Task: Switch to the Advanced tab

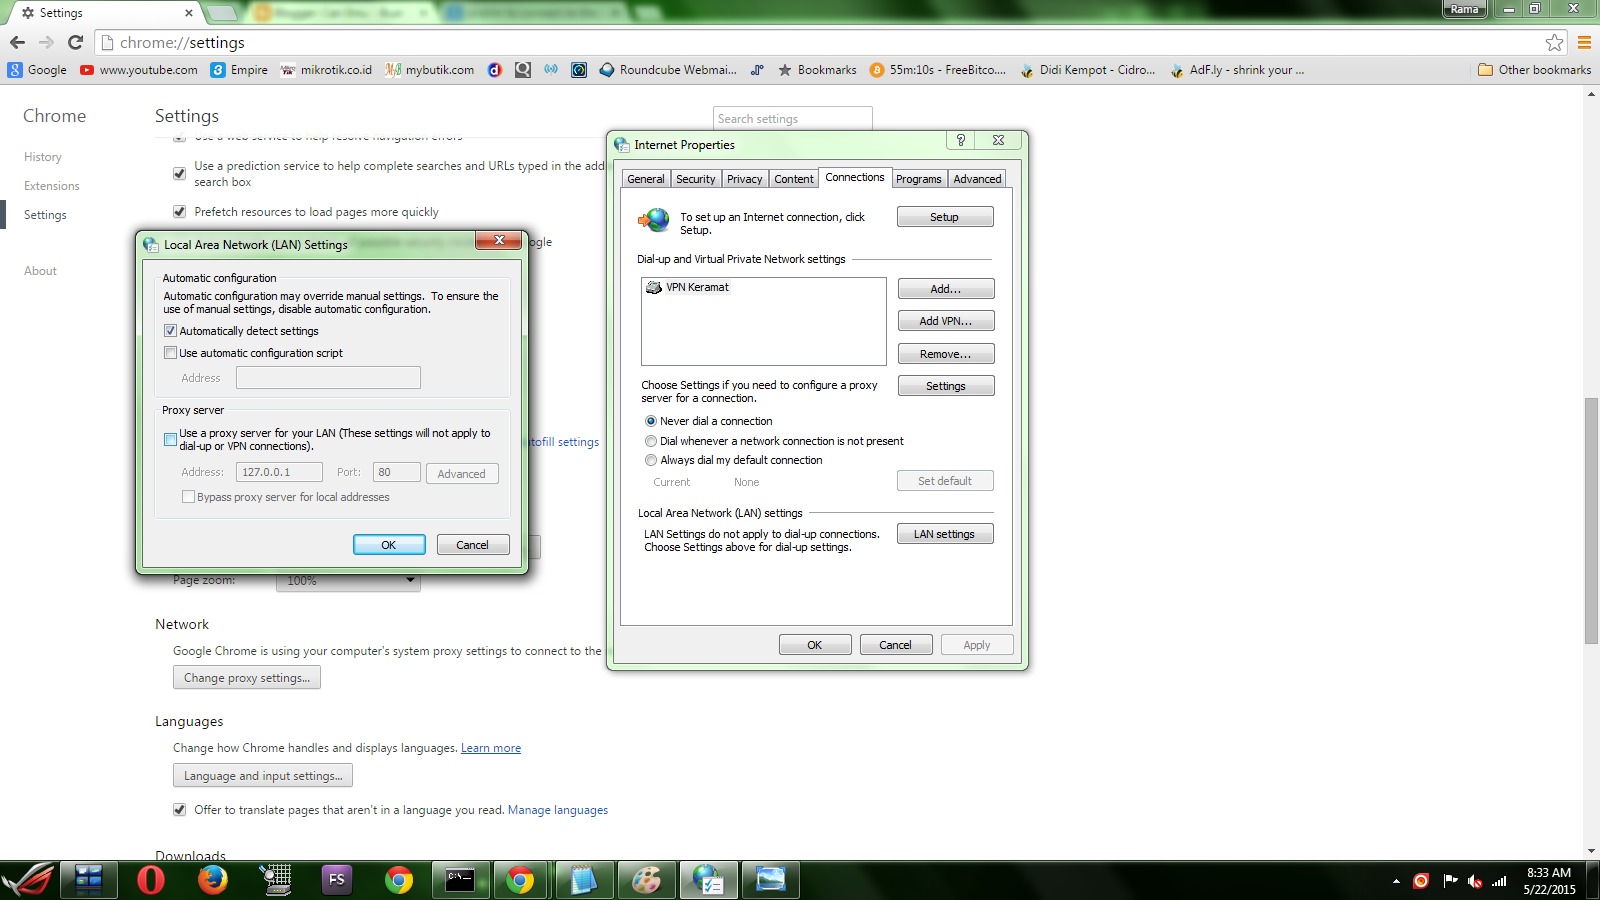Action: pyautogui.click(x=977, y=179)
